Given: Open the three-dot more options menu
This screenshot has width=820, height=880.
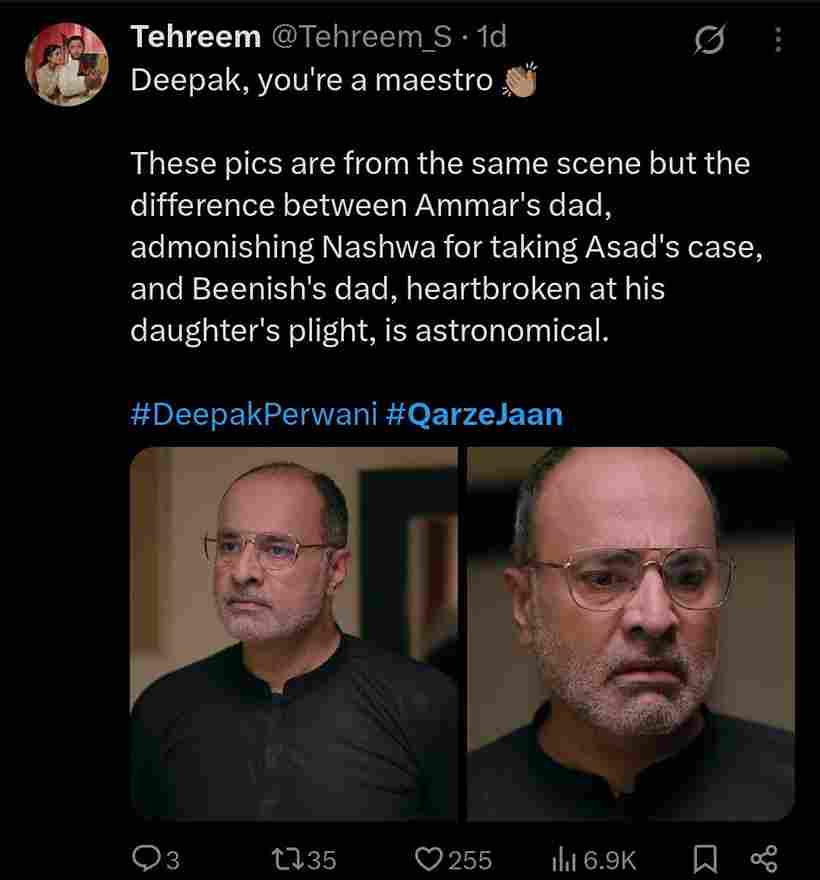Looking at the screenshot, I should pyautogui.click(x=778, y=40).
